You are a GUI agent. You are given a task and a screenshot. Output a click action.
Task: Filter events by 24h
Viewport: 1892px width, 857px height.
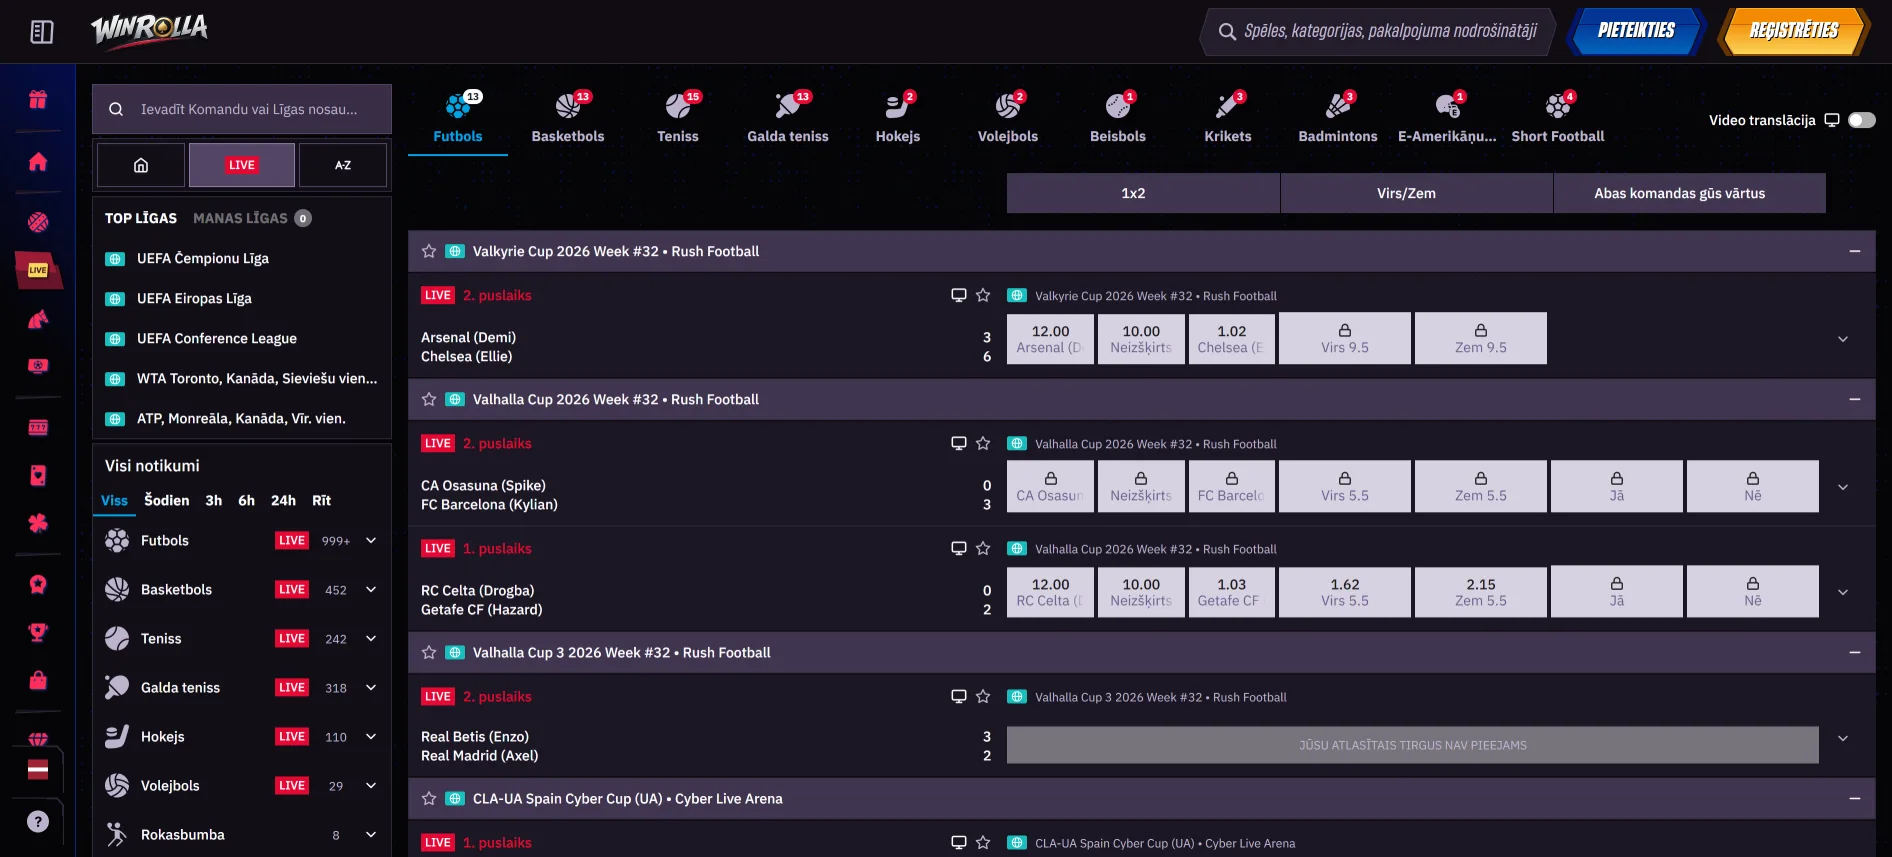click(283, 500)
